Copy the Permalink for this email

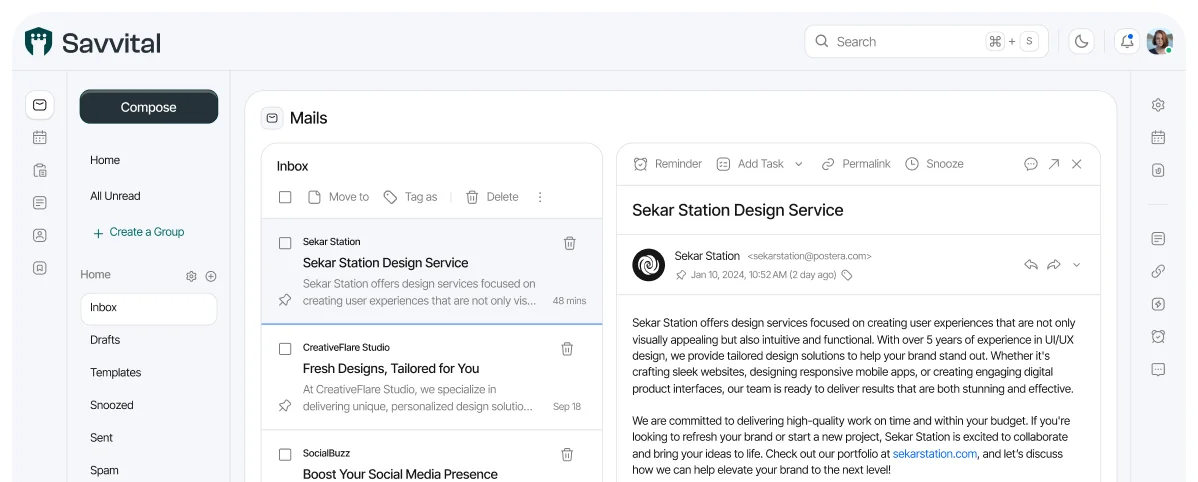coord(855,164)
